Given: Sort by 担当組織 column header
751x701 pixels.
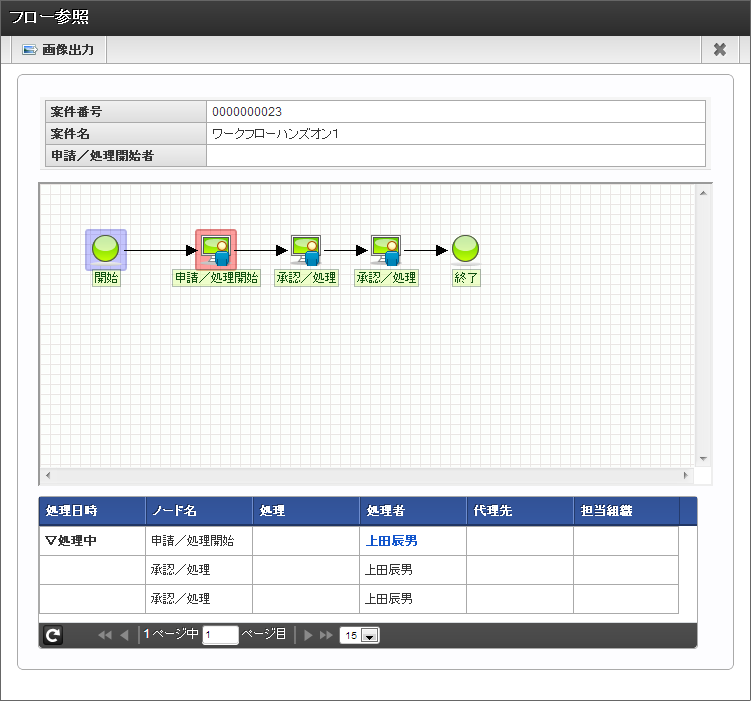Looking at the screenshot, I should 626,511.
